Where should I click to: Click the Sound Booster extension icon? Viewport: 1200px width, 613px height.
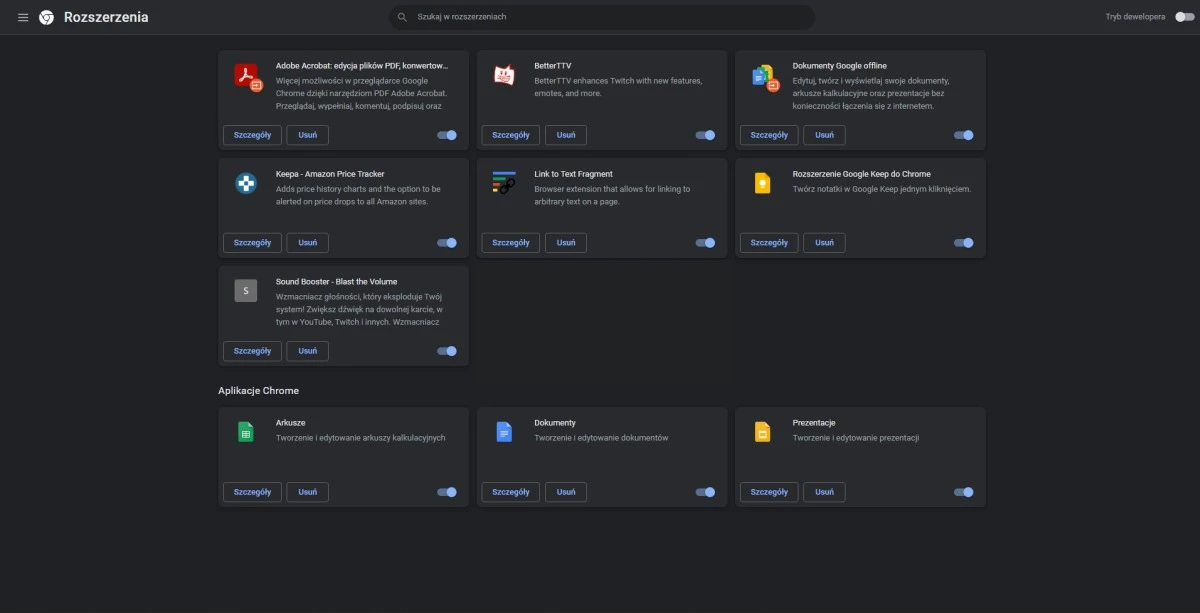click(x=246, y=291)
